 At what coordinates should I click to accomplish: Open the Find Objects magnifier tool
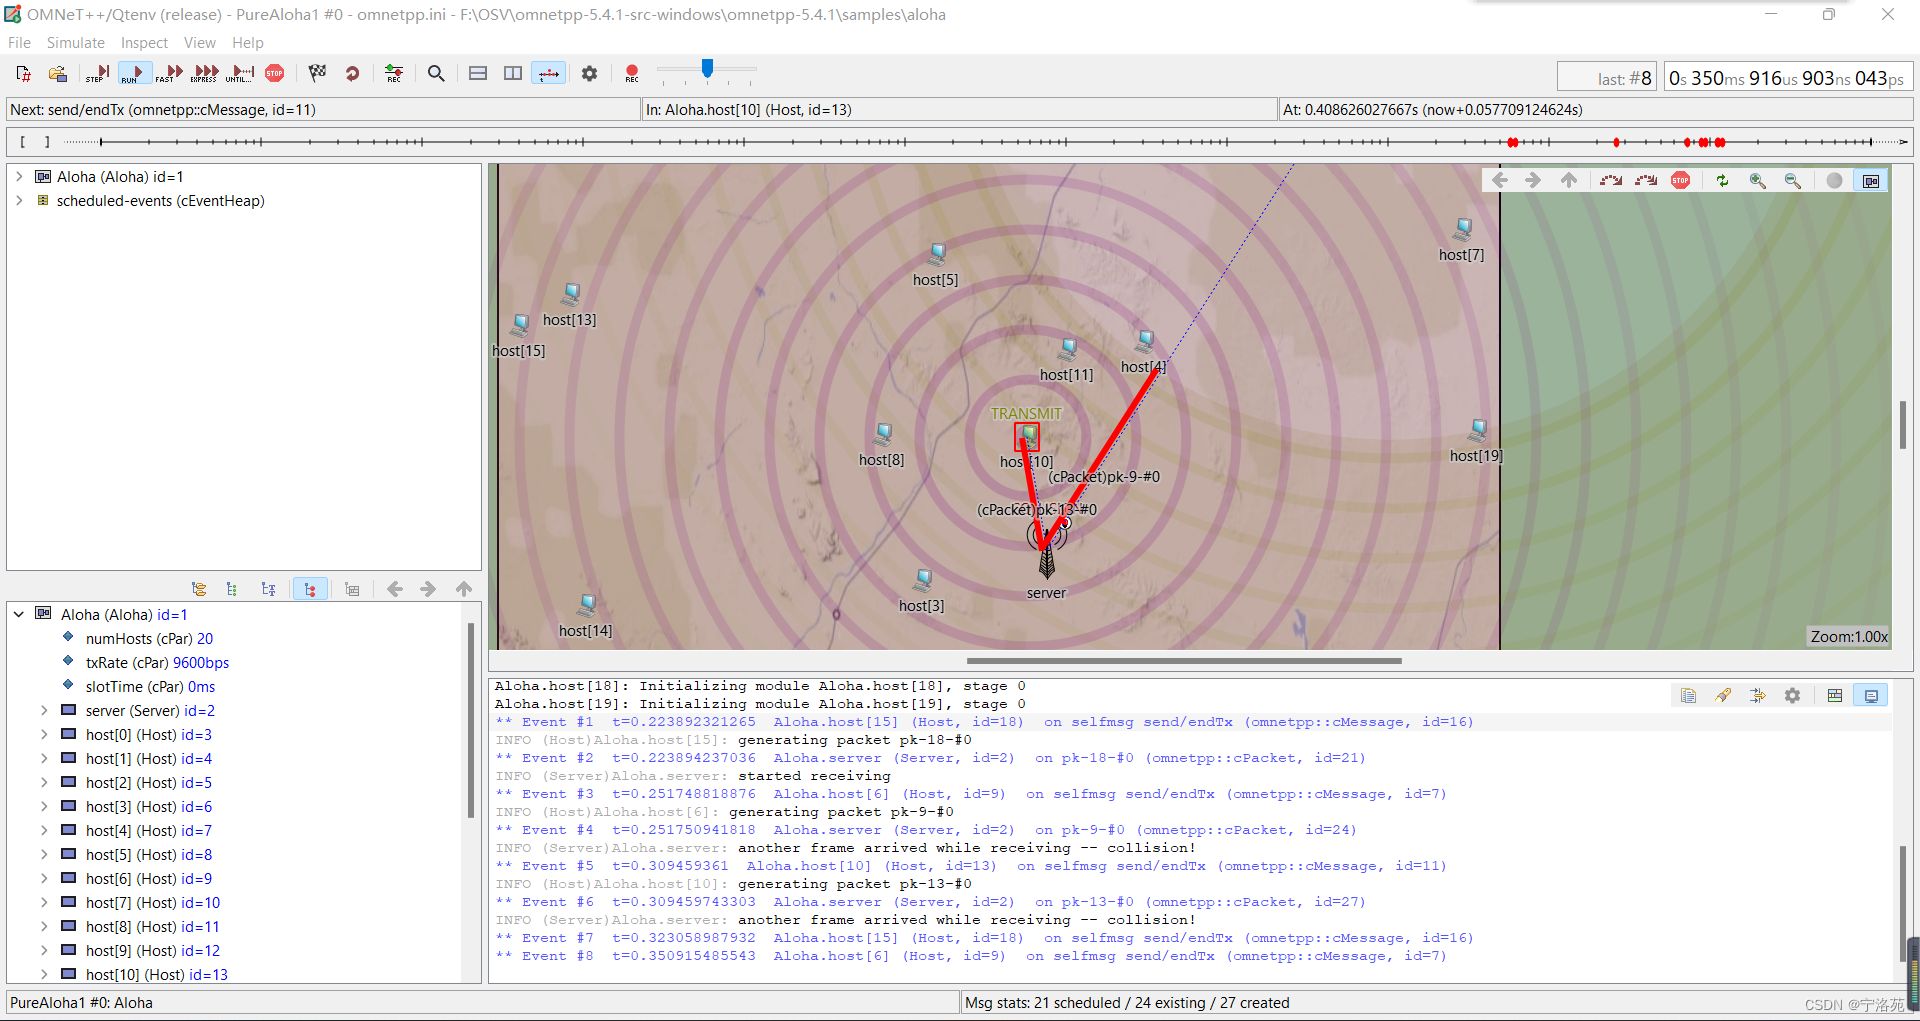(436, 73)
